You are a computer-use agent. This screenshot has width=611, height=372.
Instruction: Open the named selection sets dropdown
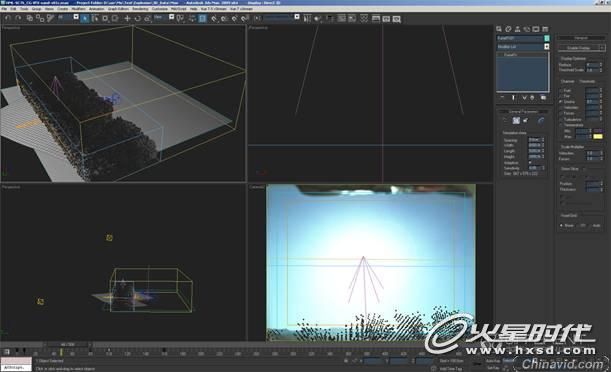[281, 17]
